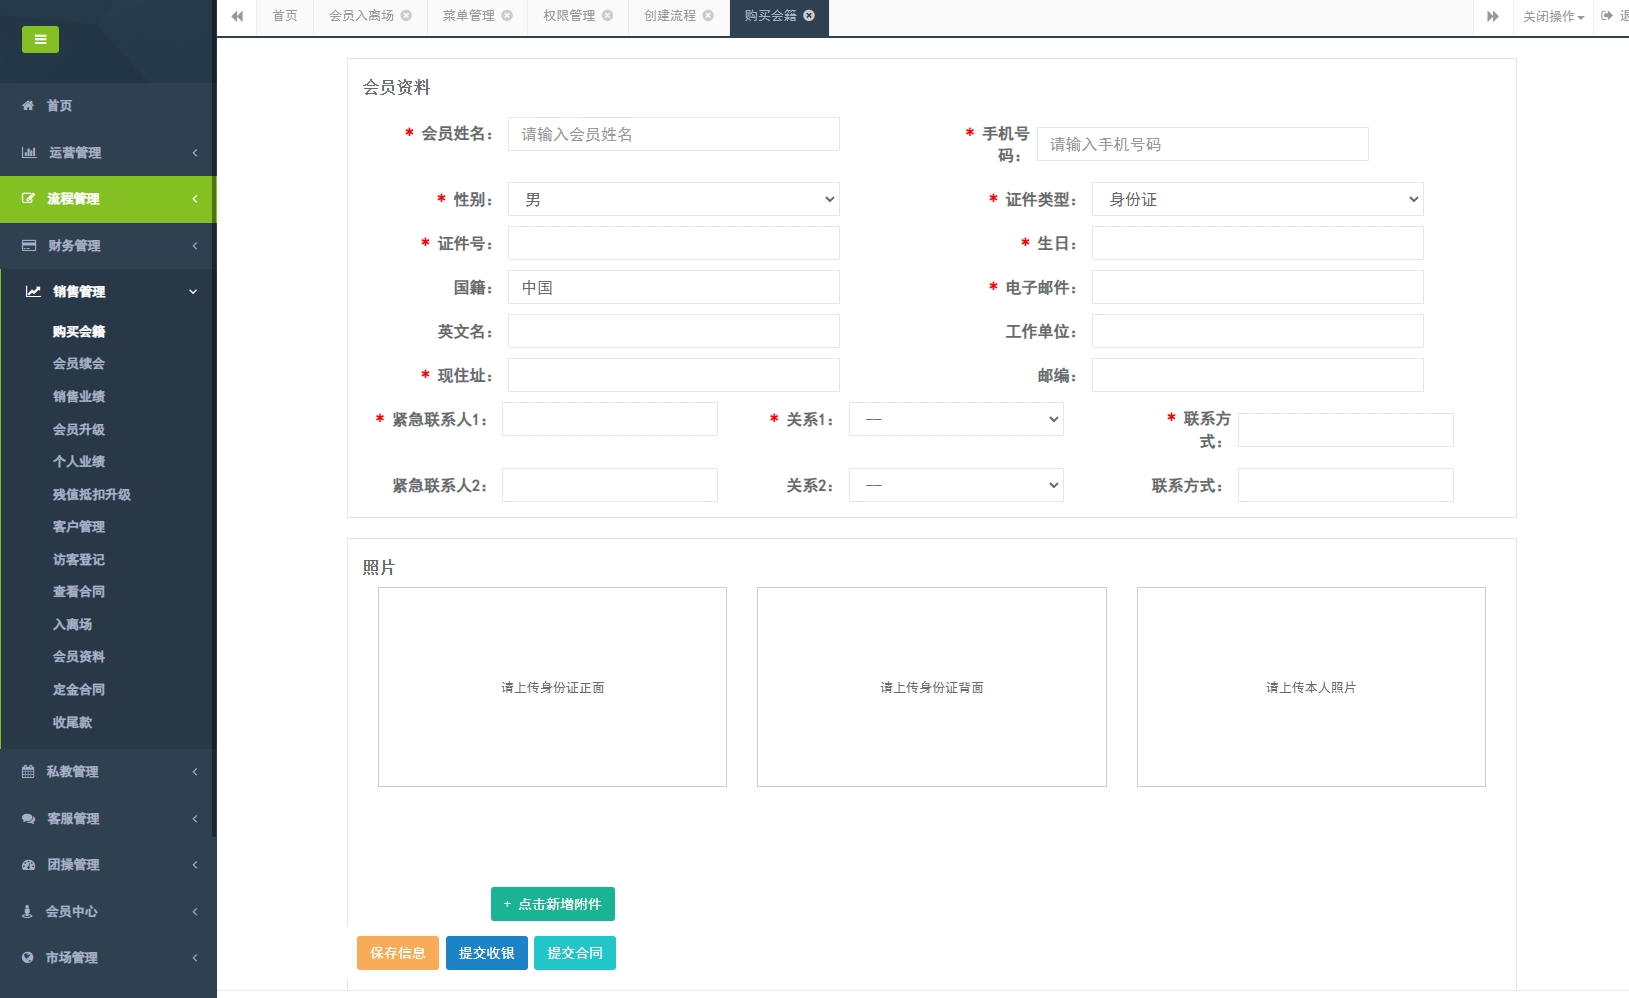Expand the 财务管理 sidebar menu
The image size is (1629, 998).
coord(108,245)
